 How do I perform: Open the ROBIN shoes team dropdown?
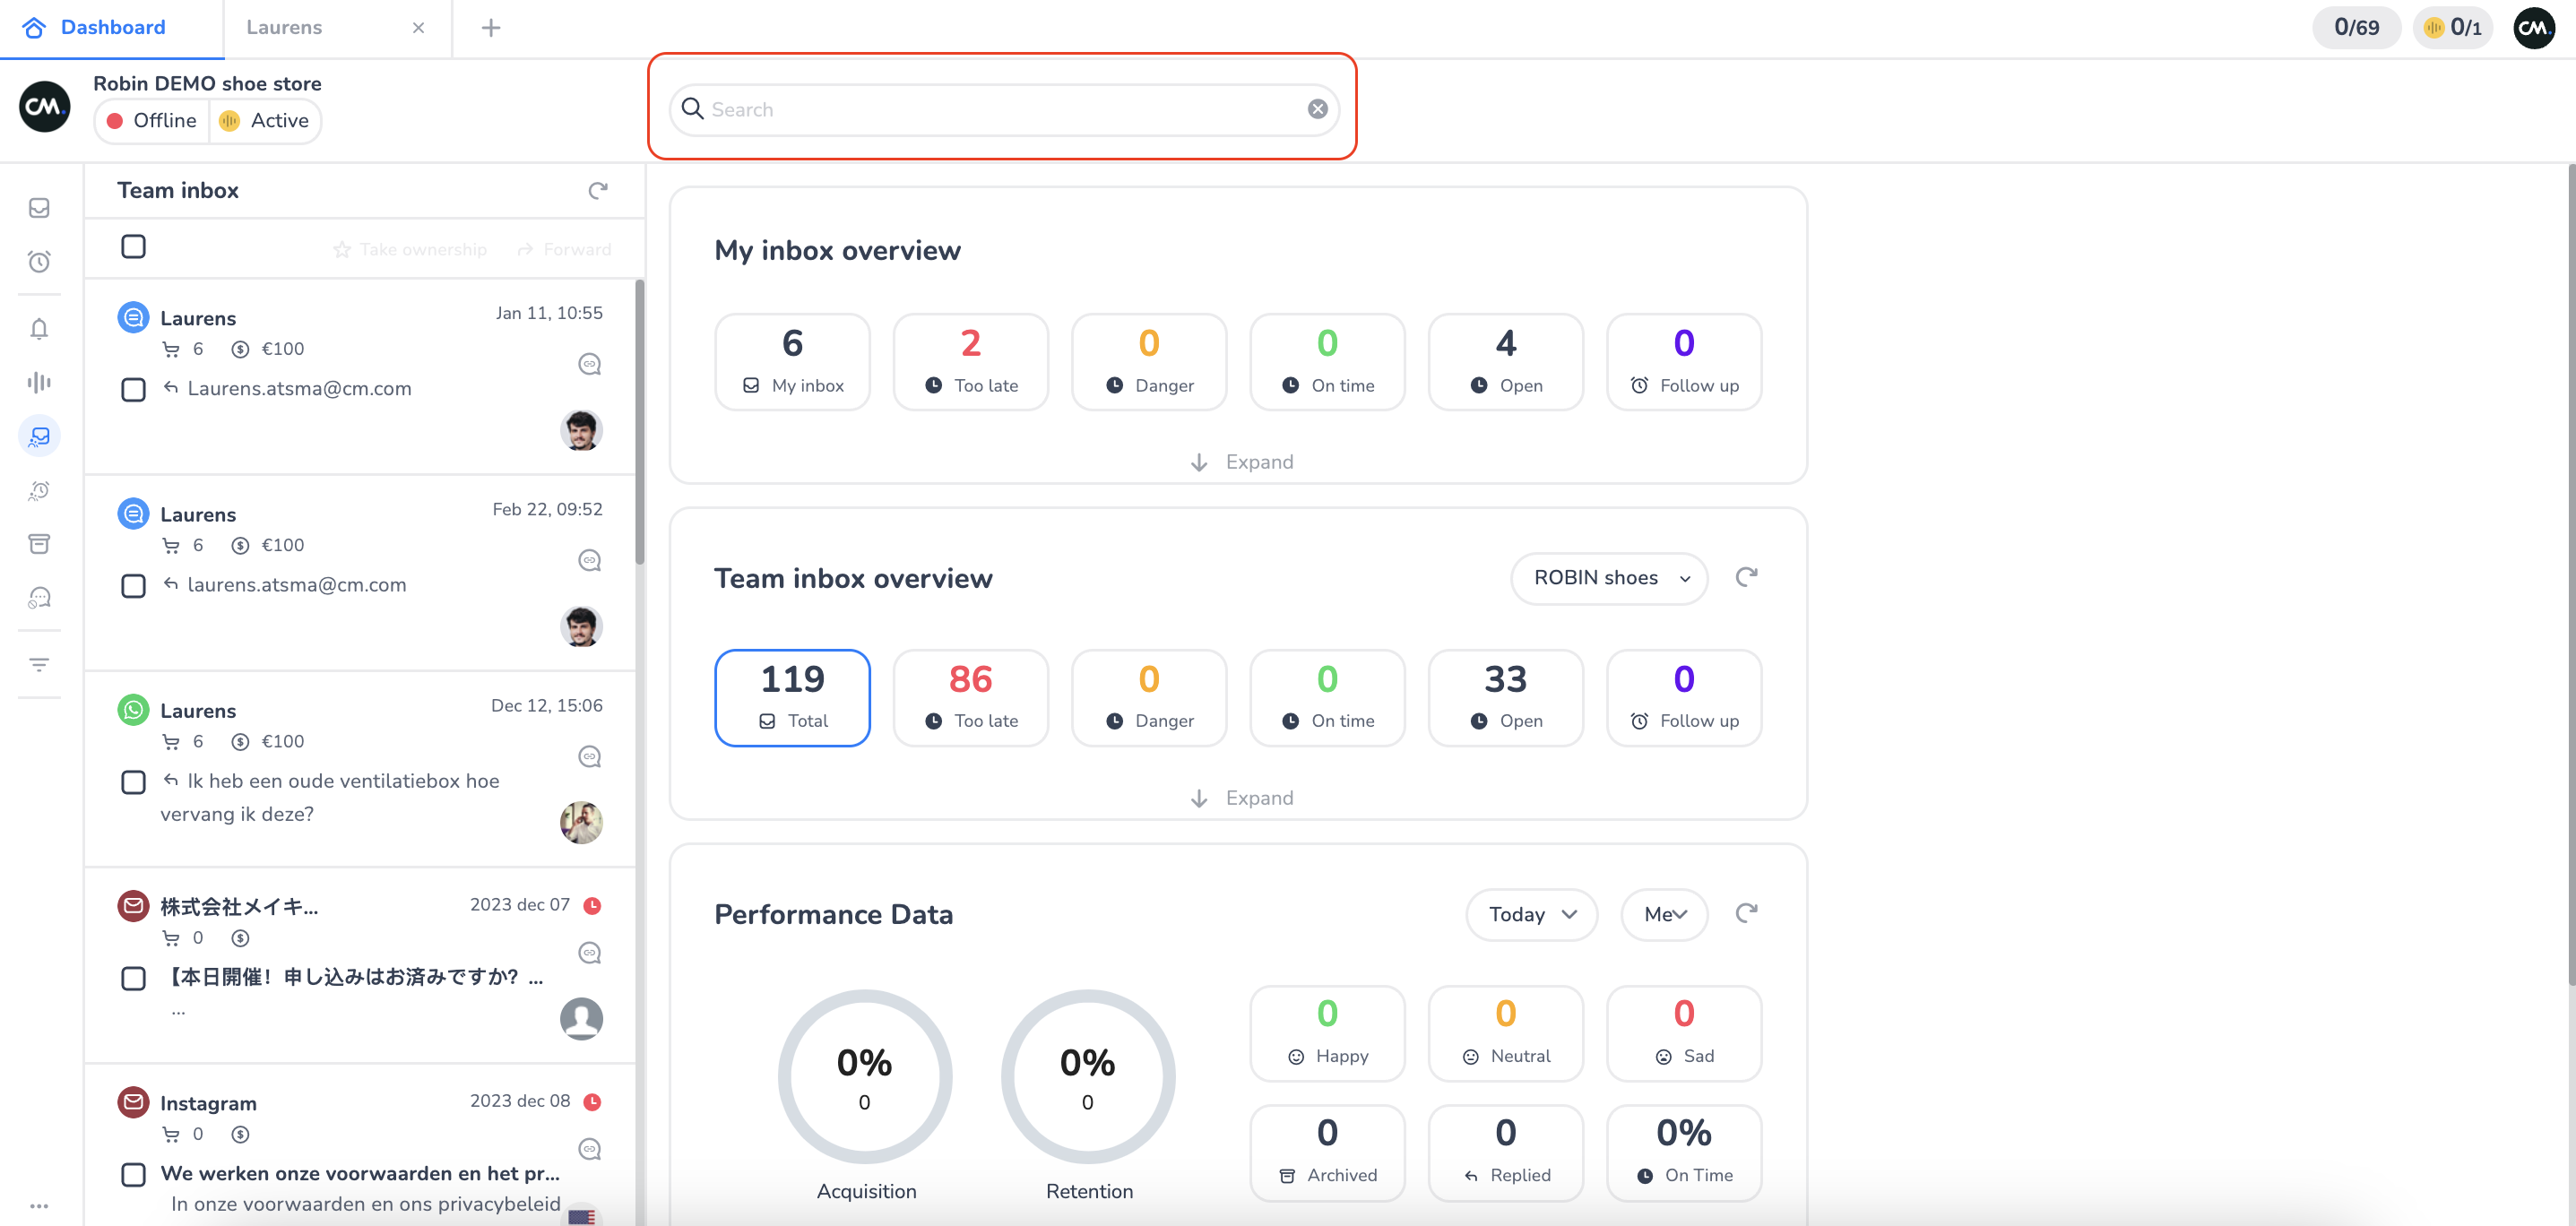pos(1608,578)
